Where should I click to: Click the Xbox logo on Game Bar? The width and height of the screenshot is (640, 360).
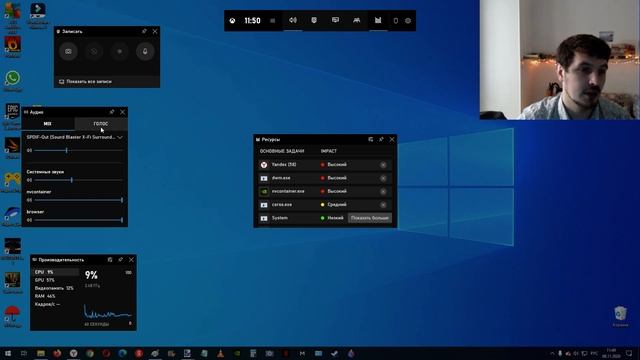(x=232, y=21)
